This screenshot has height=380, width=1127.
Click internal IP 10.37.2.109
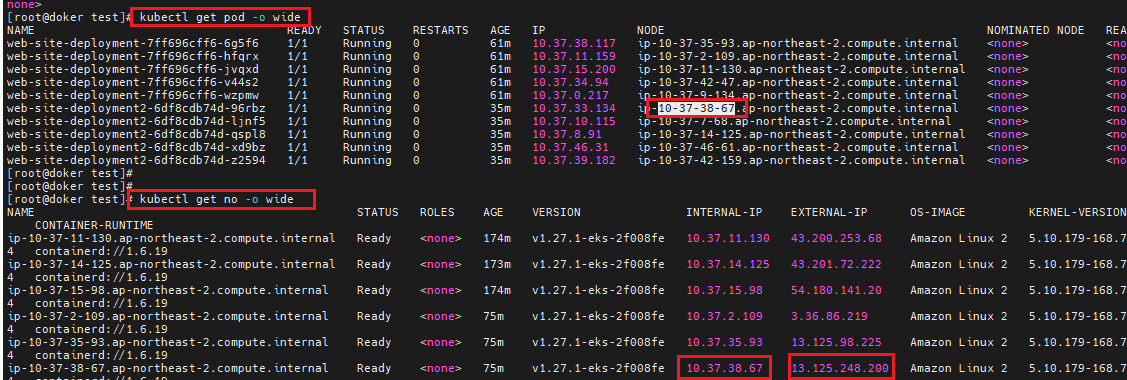tap(724, 316)
